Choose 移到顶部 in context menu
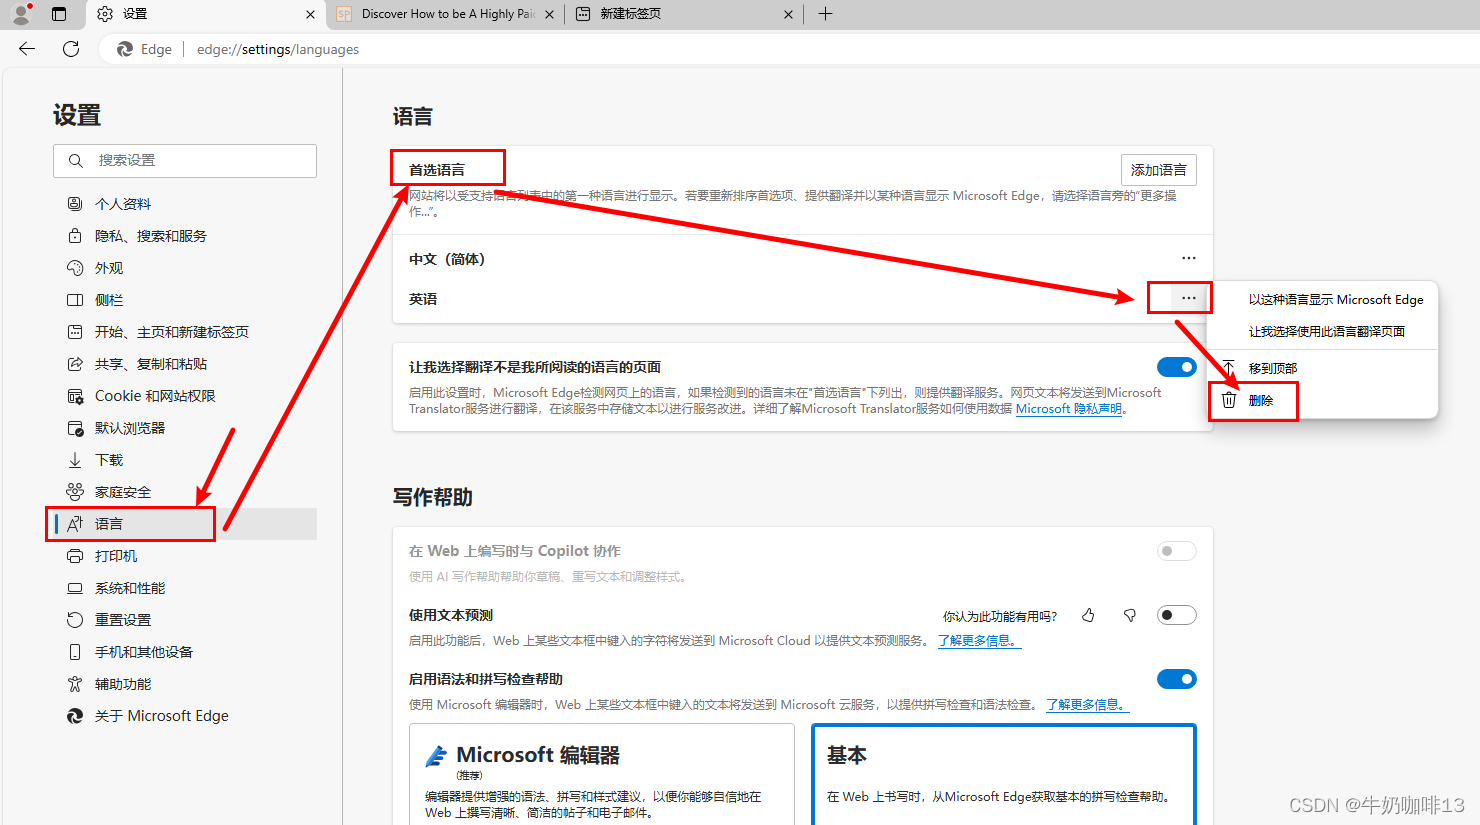1480x825 pixels. [1323, 368]
